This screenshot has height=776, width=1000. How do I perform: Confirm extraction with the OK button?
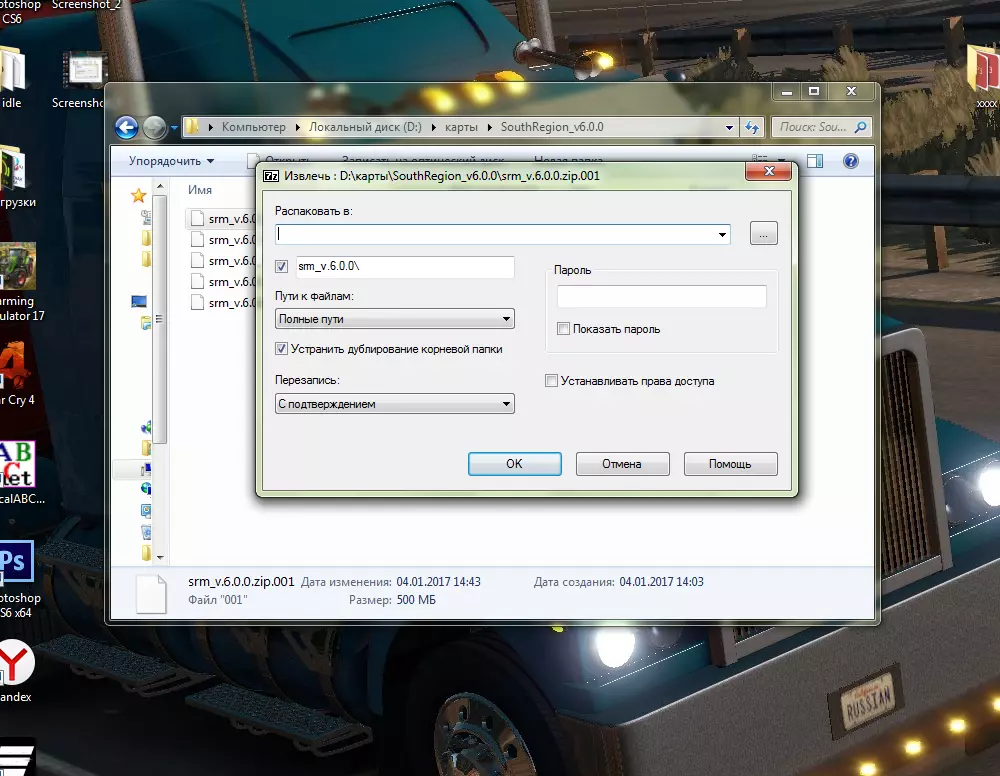point(515,464)
